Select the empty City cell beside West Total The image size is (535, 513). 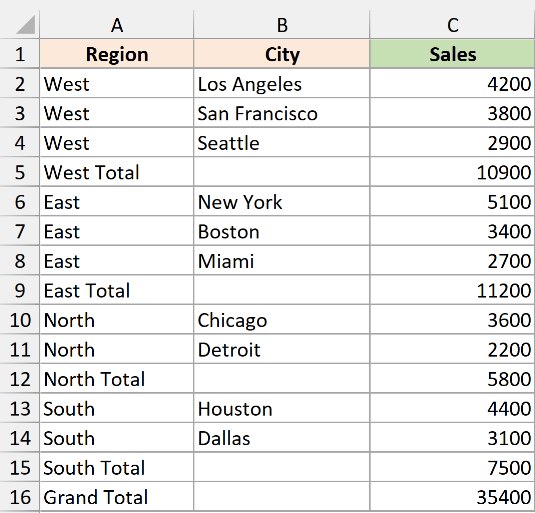[x=282, y=172]
